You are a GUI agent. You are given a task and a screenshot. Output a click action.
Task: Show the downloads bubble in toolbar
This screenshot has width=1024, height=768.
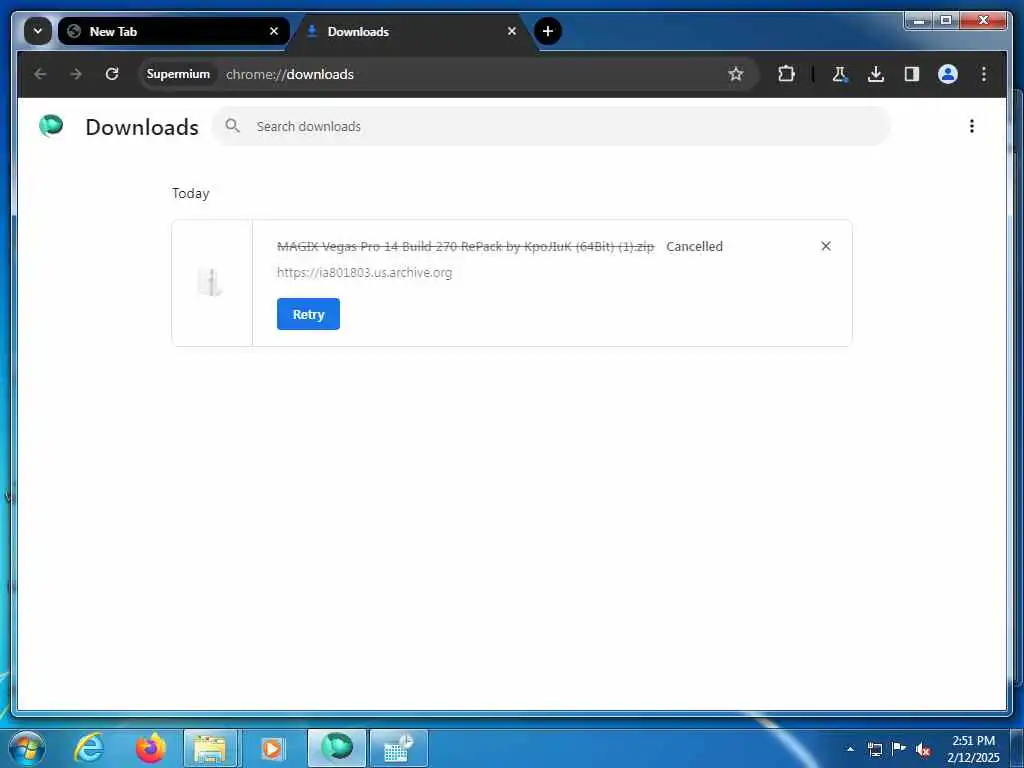tap(876, 74)
